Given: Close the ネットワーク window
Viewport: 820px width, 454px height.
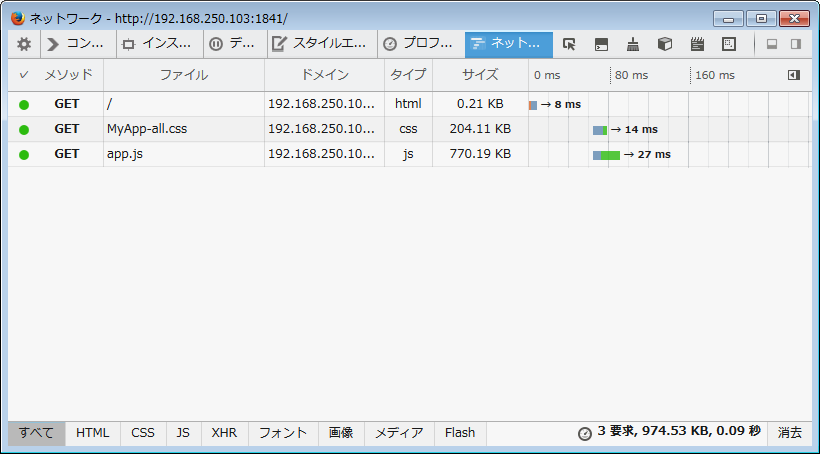Looking at the screenshot, I should (794, 19).
